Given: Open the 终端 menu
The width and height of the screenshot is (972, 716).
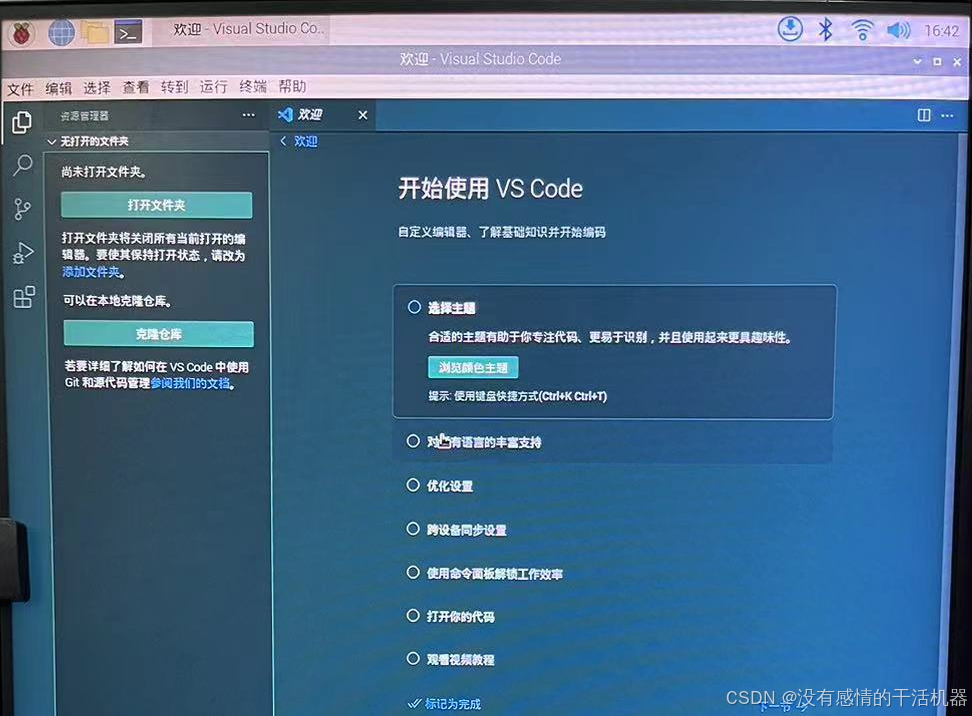Looking at the screenshot, I should pos(253,86).
